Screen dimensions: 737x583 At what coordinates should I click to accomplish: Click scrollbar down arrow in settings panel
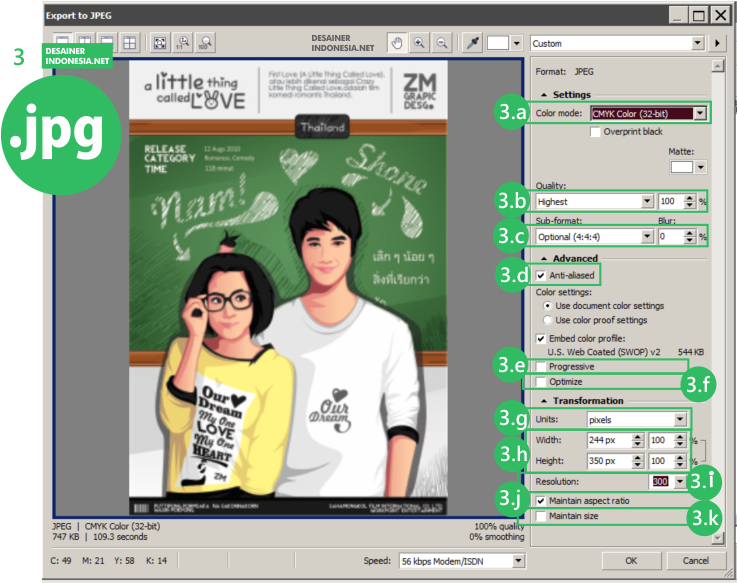pos(717,538)
